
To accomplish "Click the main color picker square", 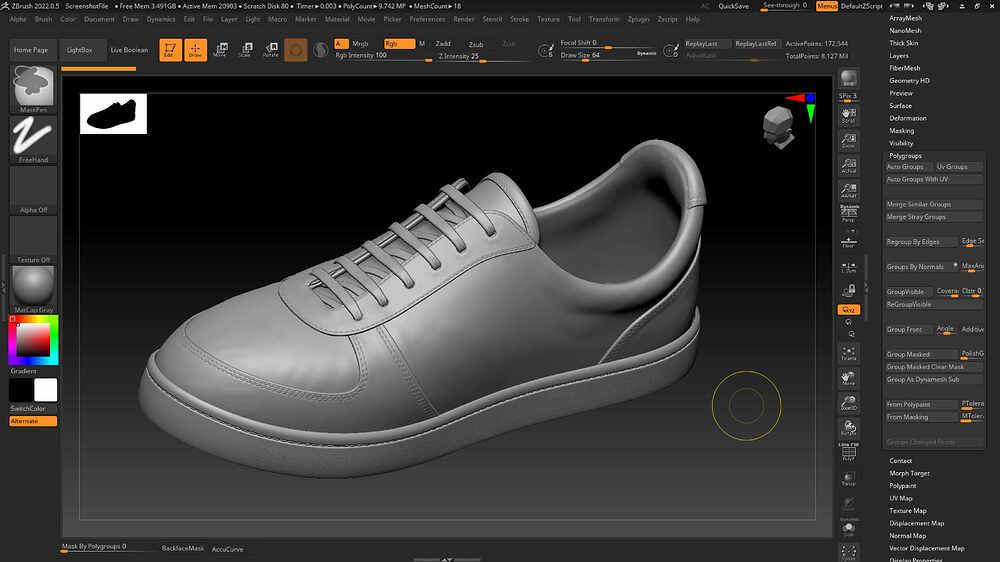I will (x=33, y=339).
